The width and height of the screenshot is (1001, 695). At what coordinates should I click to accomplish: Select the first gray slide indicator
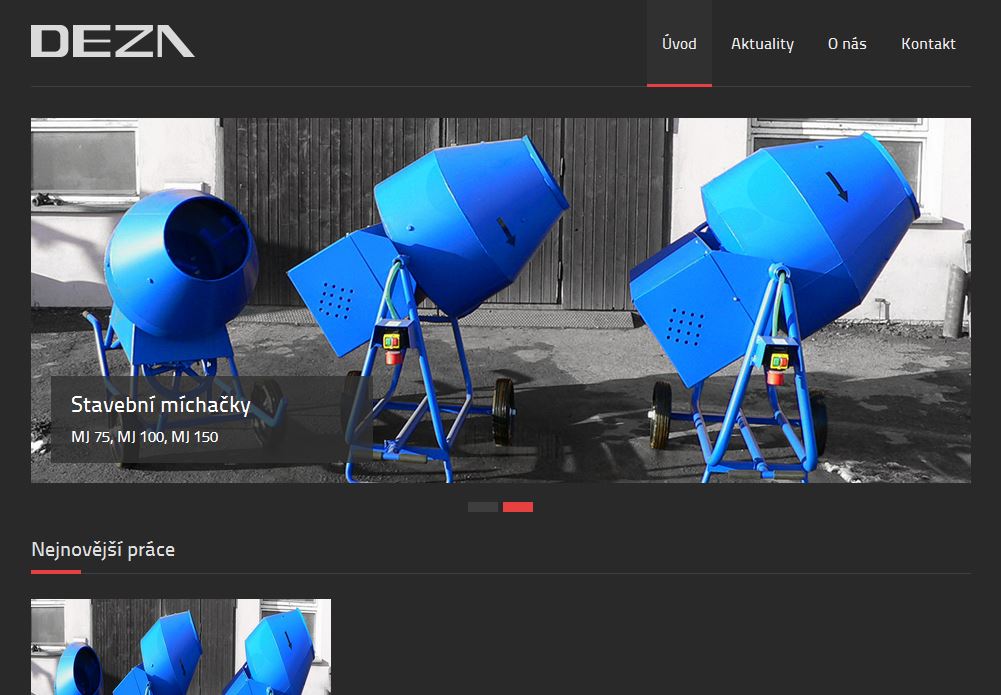coord(483,507)
